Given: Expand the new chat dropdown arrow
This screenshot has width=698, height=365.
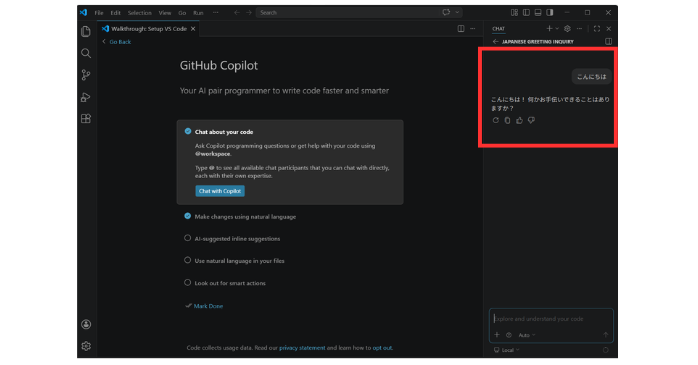Looking at the screenshot, I should pyautogui.click(x=556, y=28).
